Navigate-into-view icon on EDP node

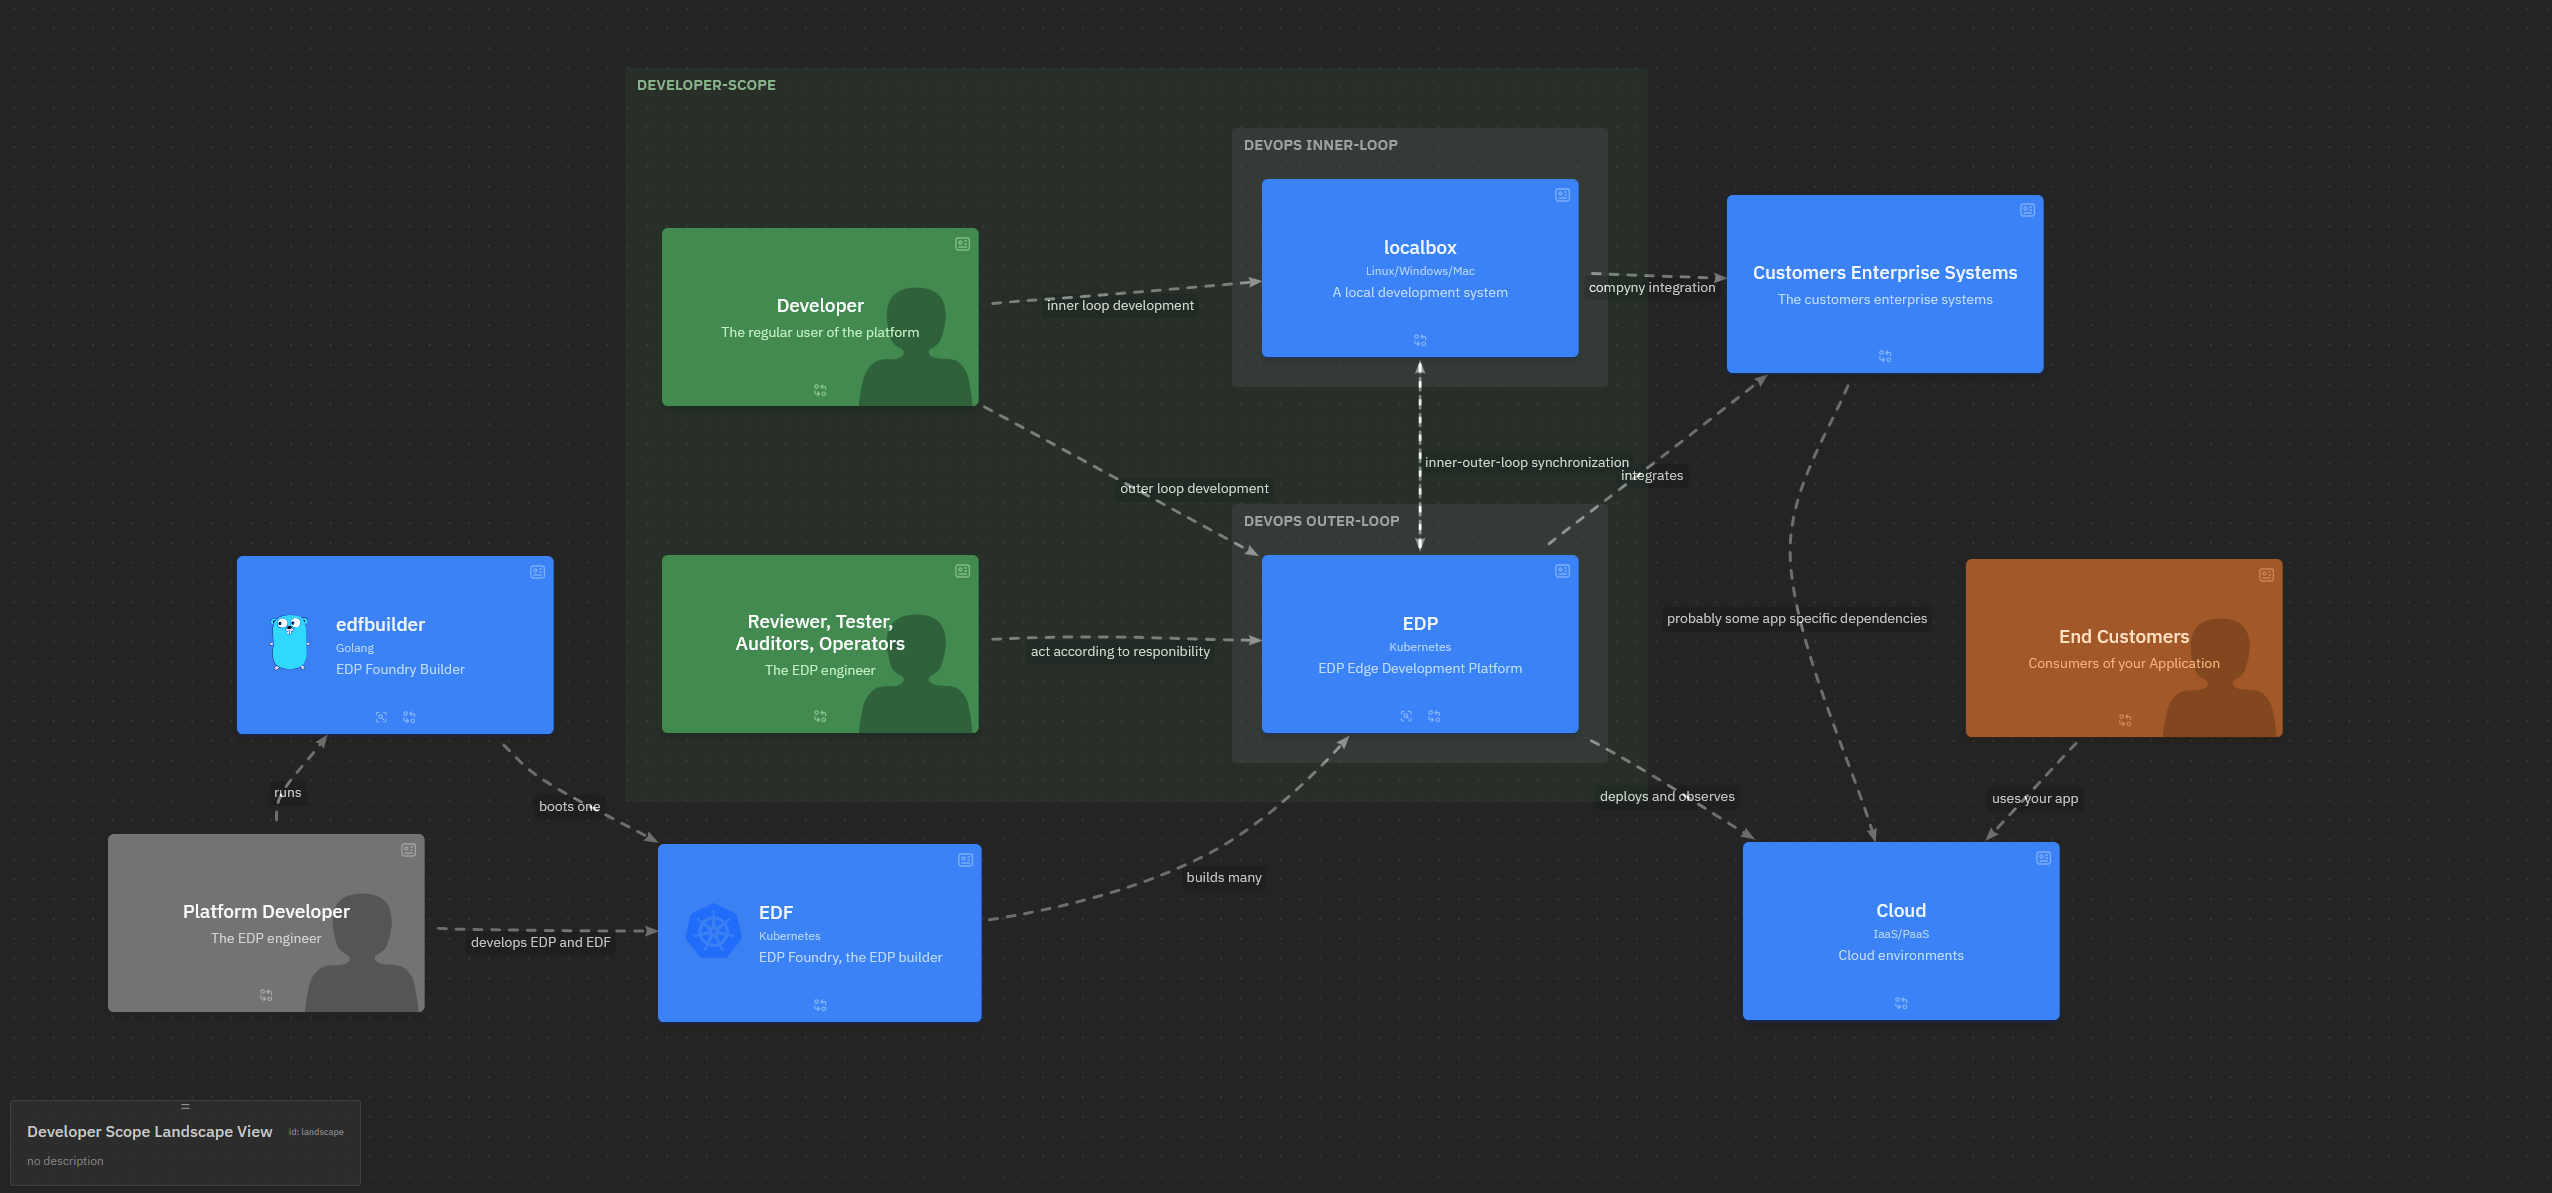click(1406, 716)
